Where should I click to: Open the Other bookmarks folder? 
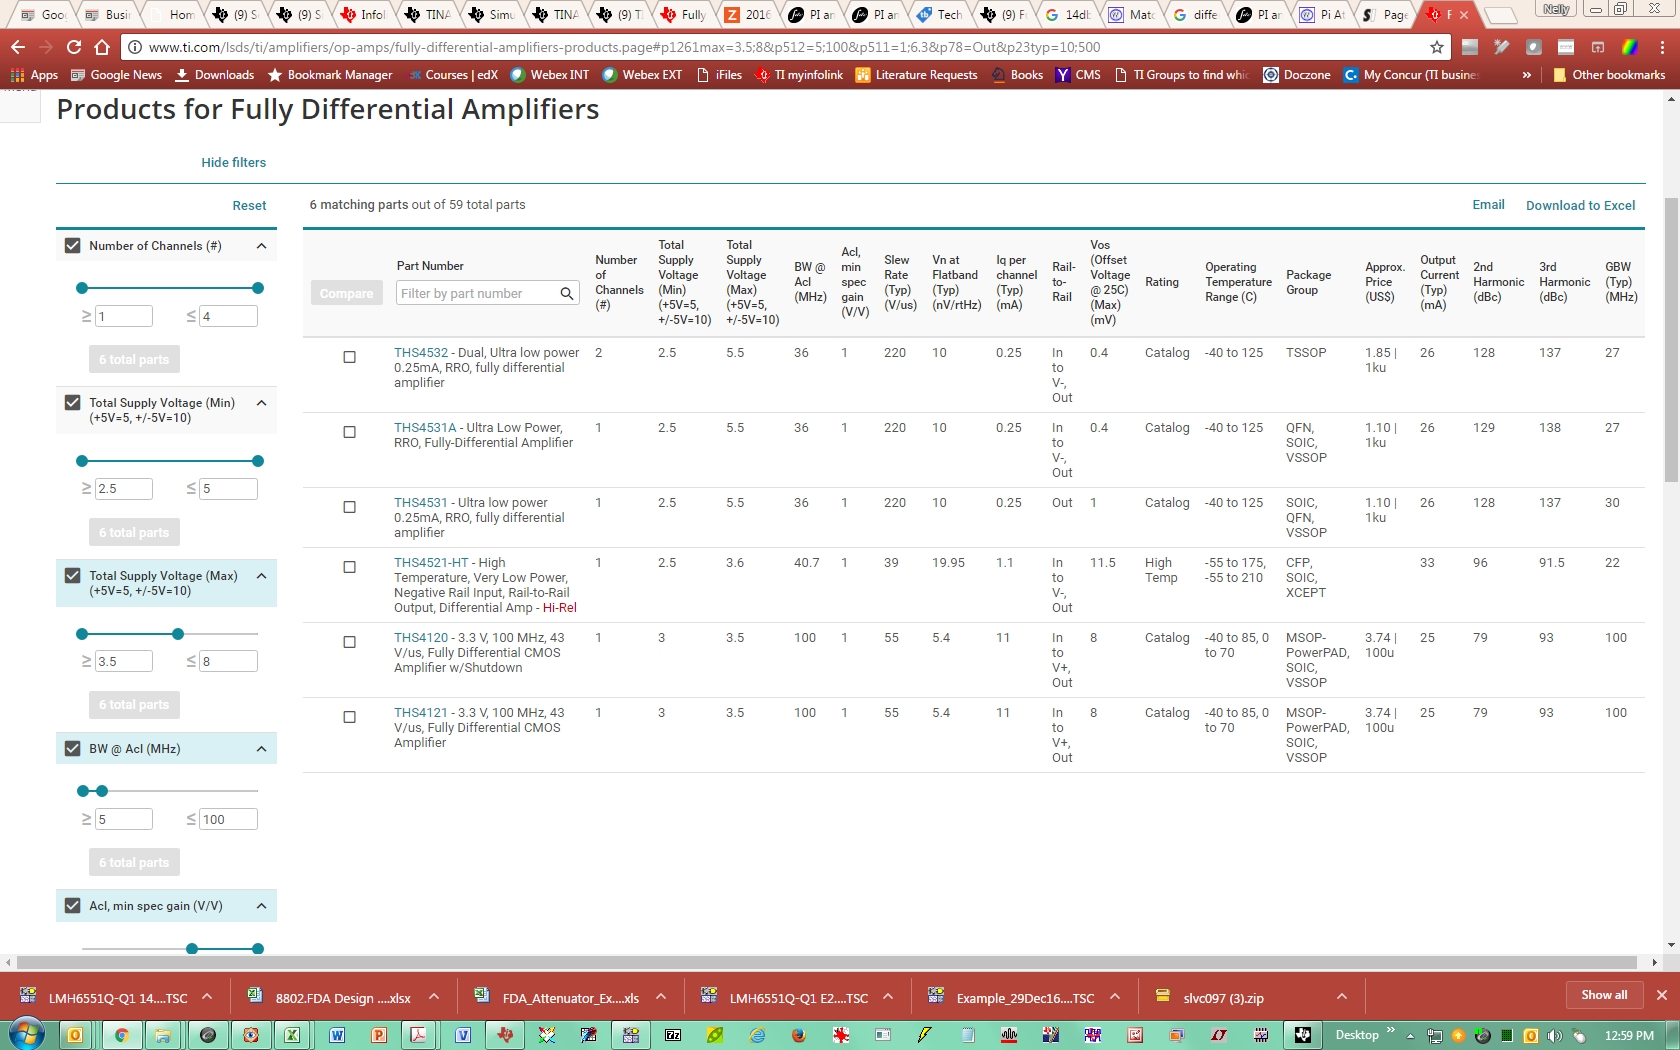(x=1609, y=75)
